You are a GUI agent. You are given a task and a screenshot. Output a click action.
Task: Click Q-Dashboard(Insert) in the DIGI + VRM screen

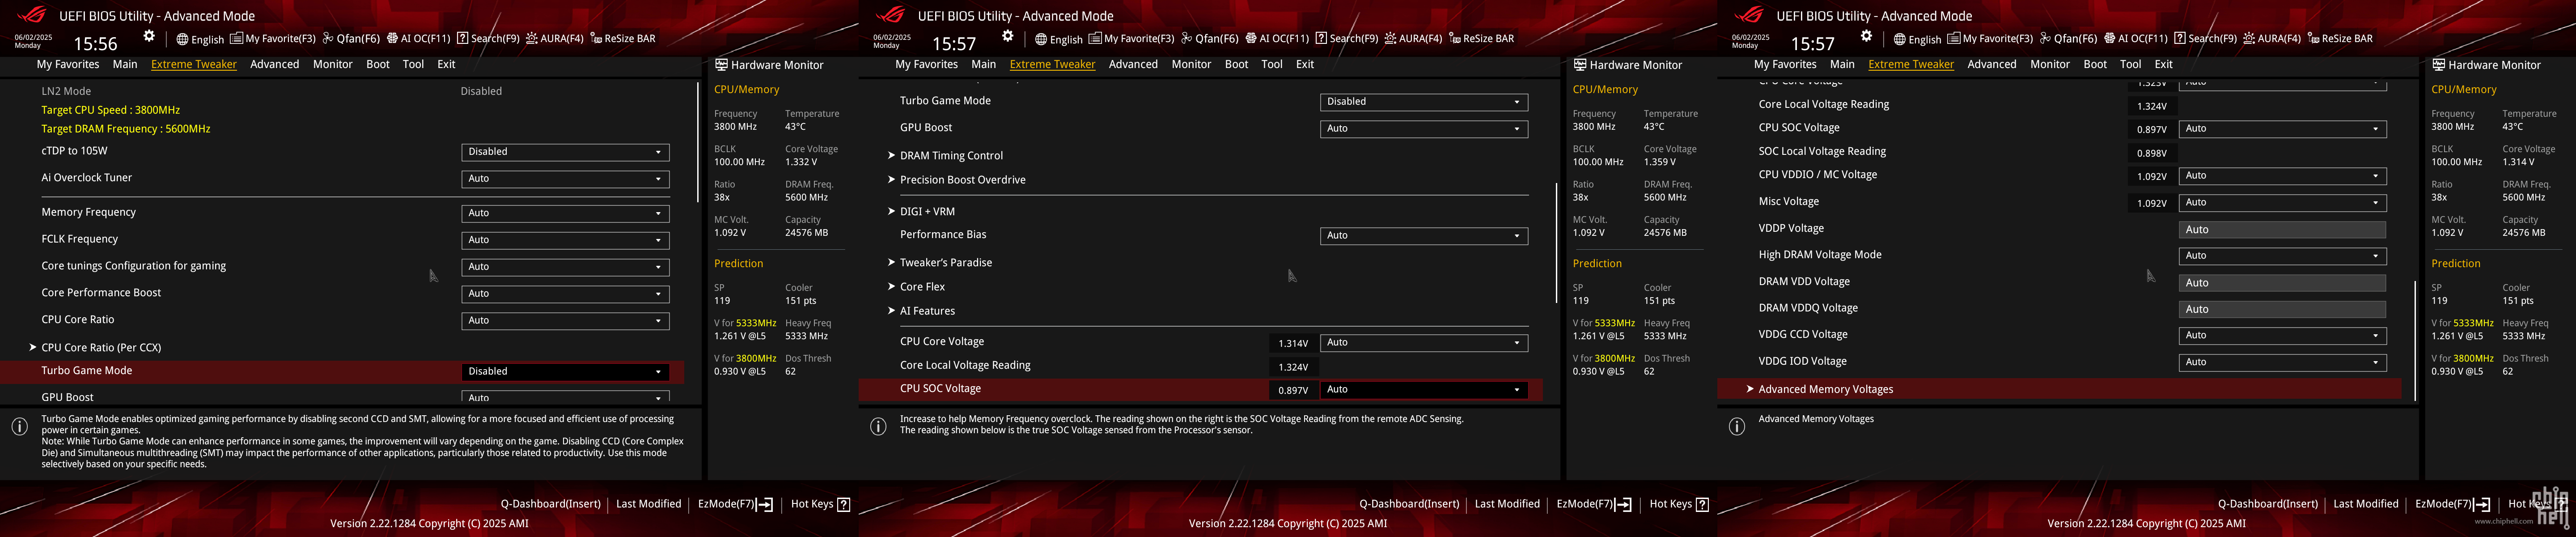[x=1409, y=504]
